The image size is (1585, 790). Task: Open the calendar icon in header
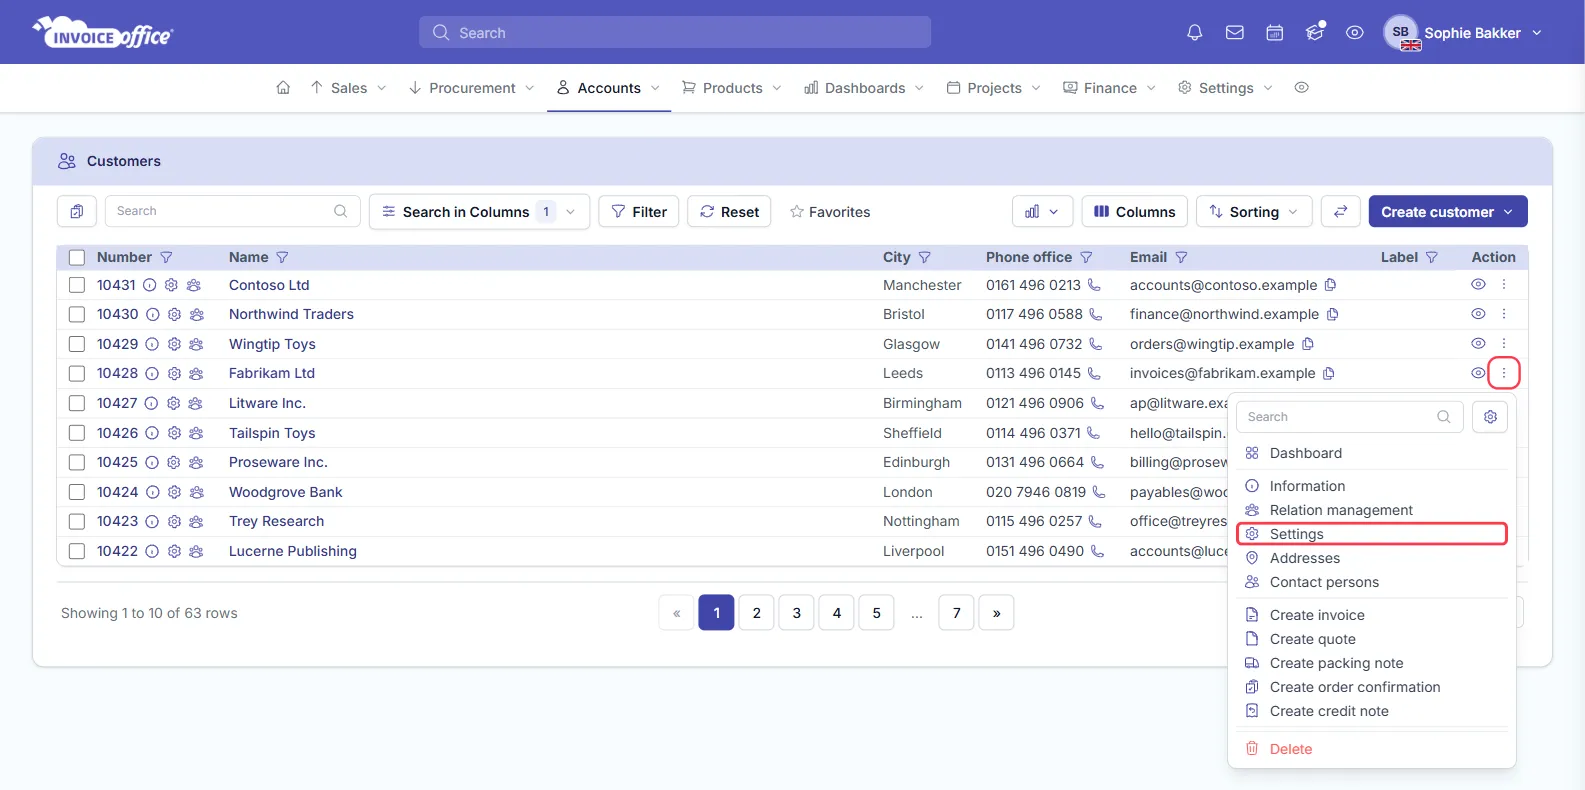click(x=1275, y=33)
